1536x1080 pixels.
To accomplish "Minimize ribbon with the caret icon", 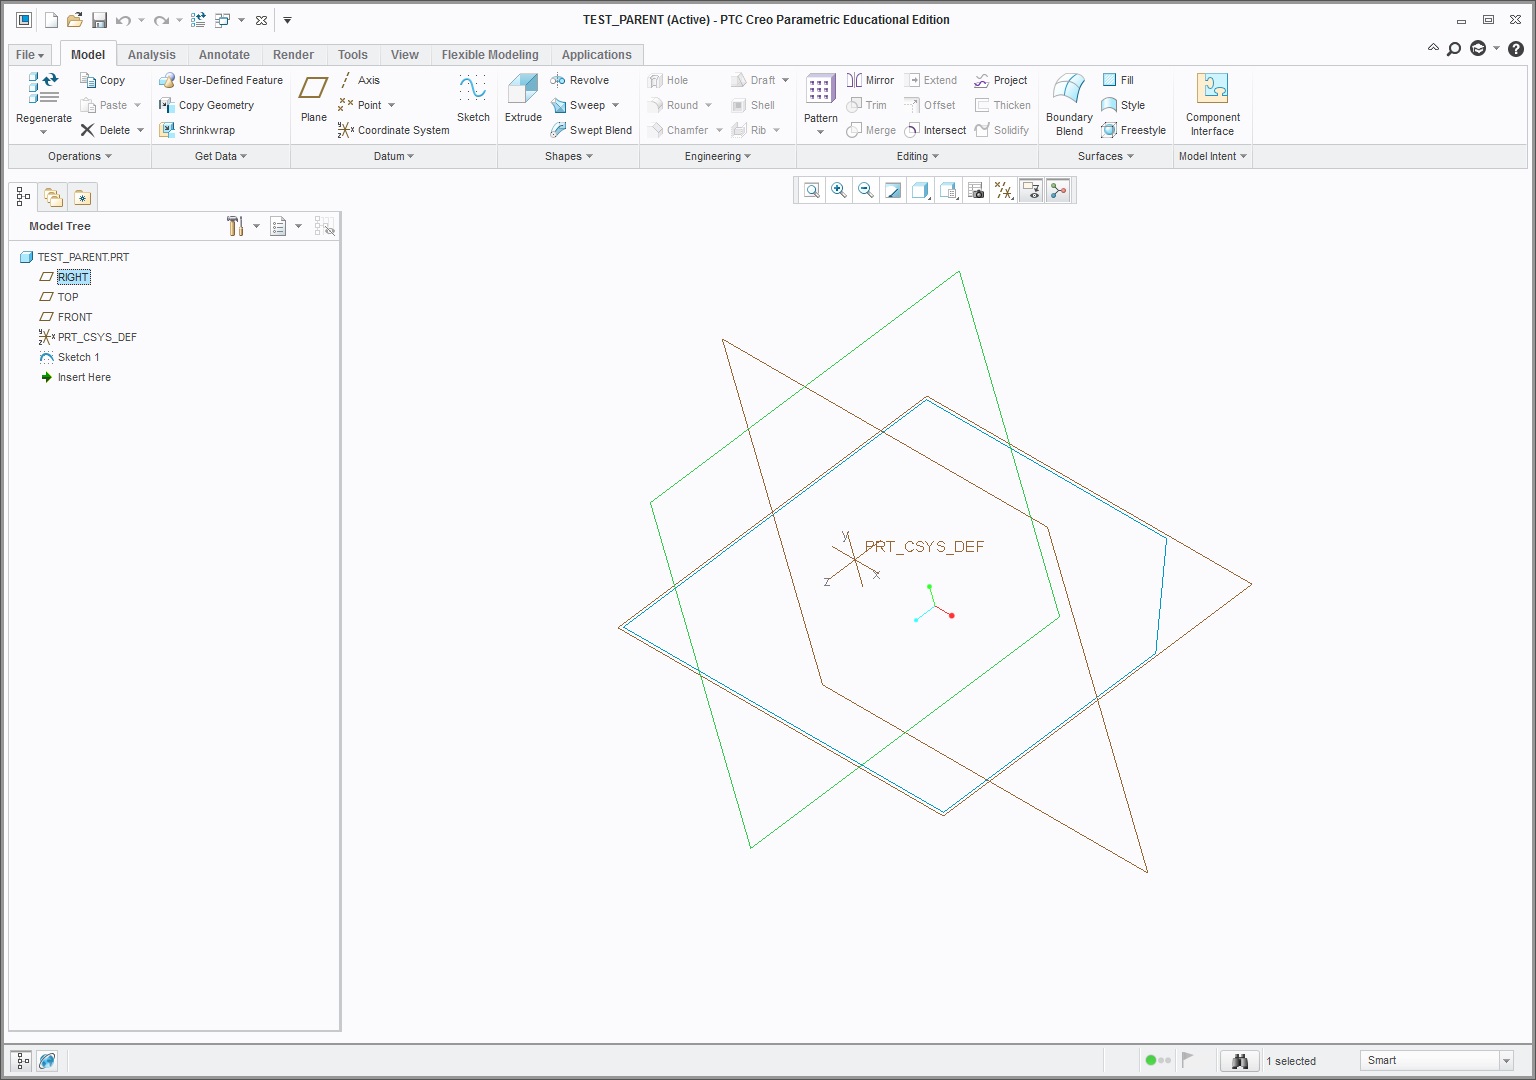I will pyautogui.click(x=1433, y=48).
